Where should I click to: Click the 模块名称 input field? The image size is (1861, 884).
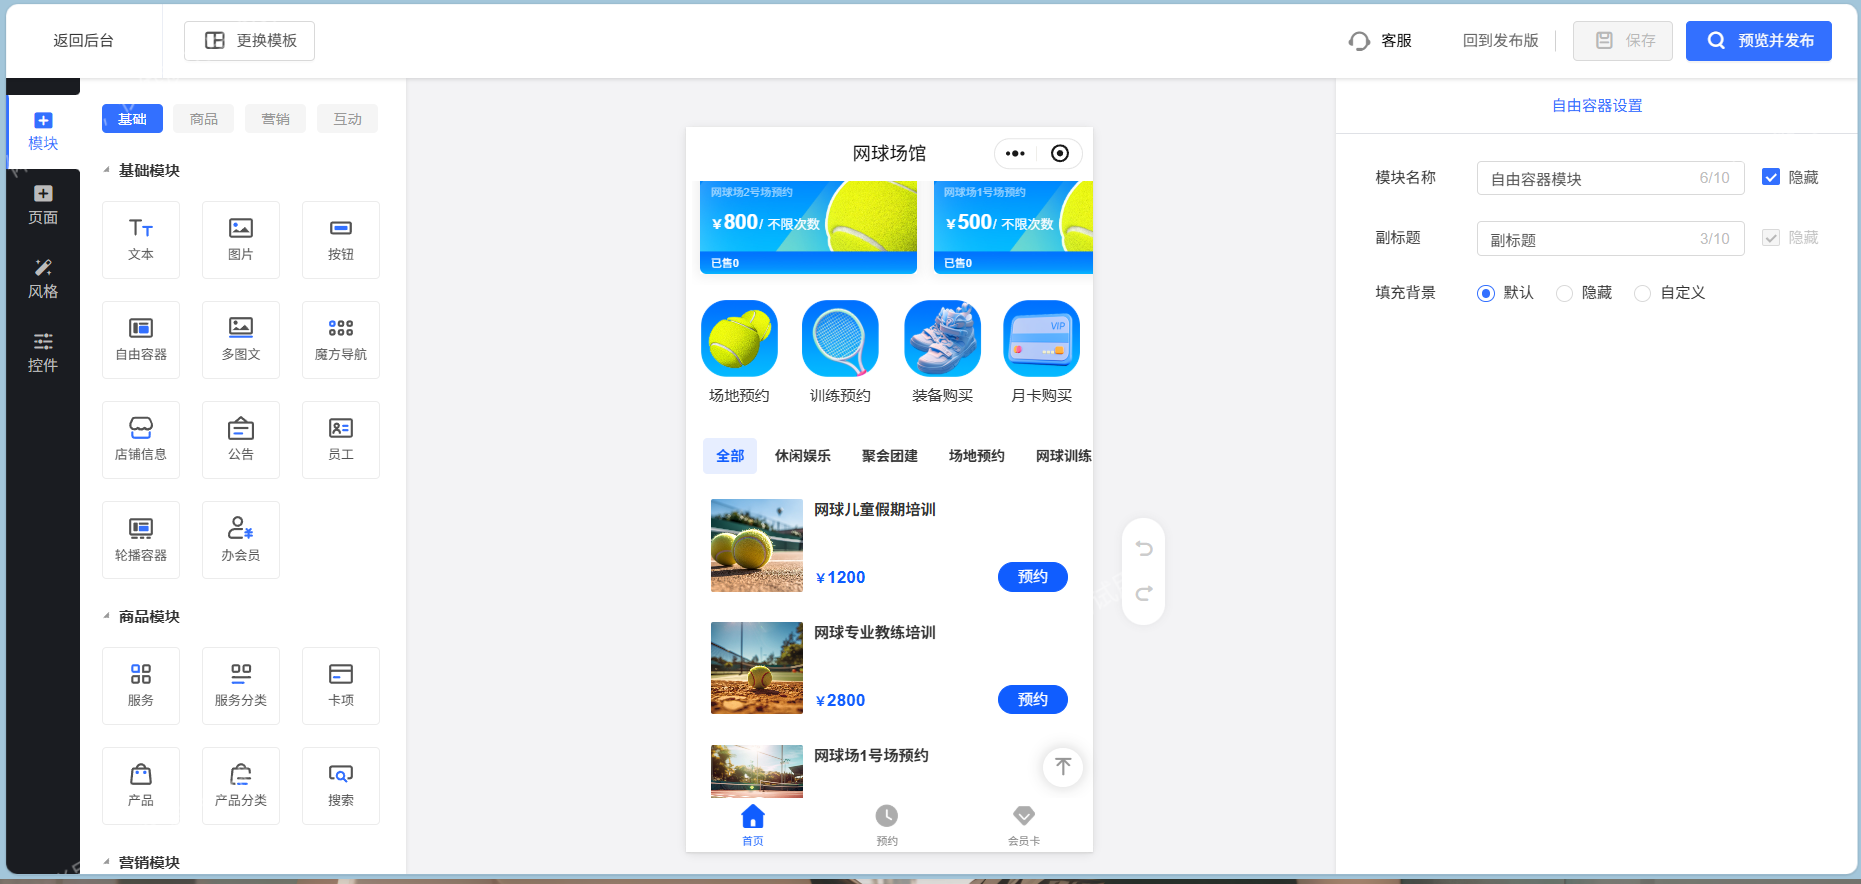[x=1610, y=178]
